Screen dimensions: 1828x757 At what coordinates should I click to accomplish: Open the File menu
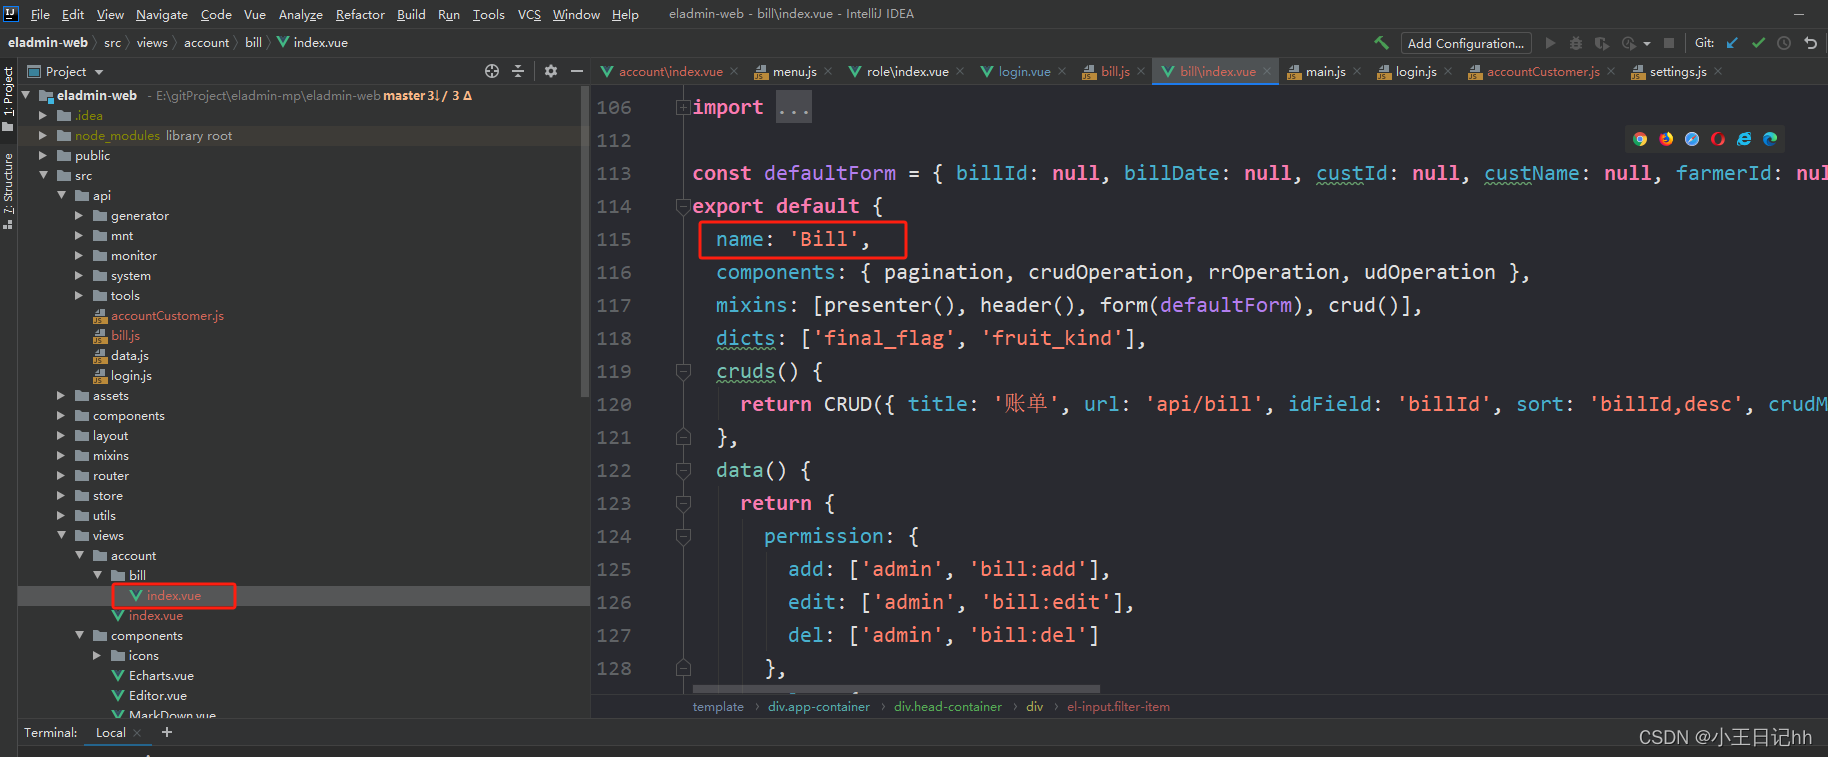[40, 14]
